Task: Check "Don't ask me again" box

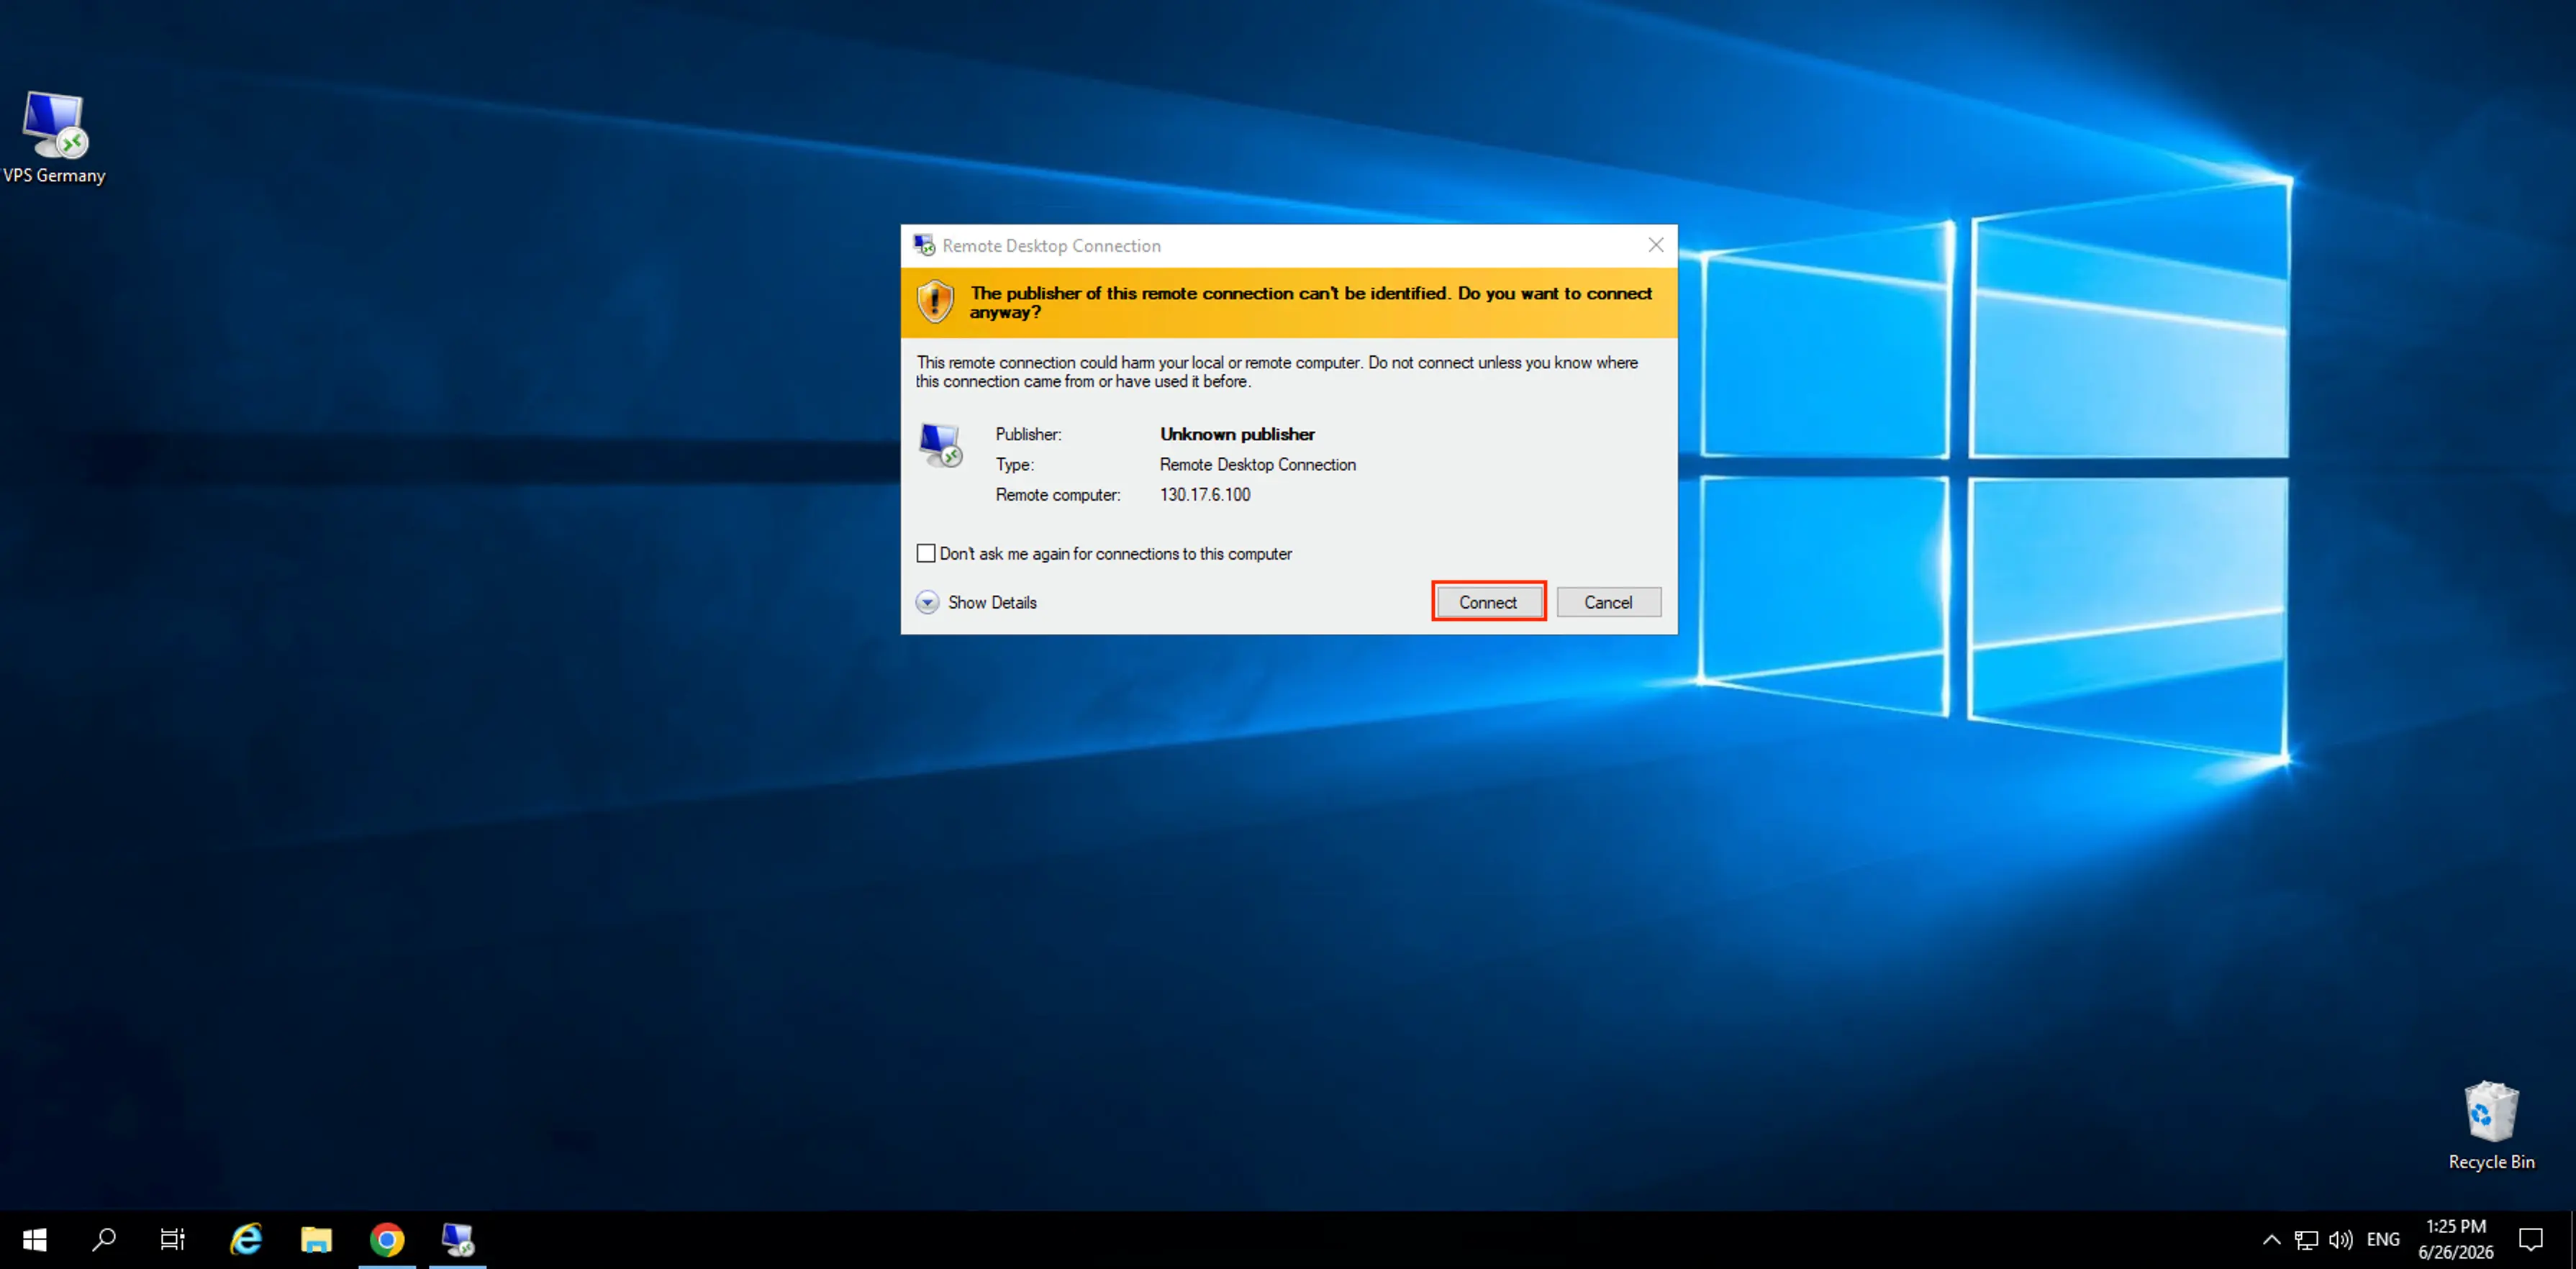Action: point(926,553)
